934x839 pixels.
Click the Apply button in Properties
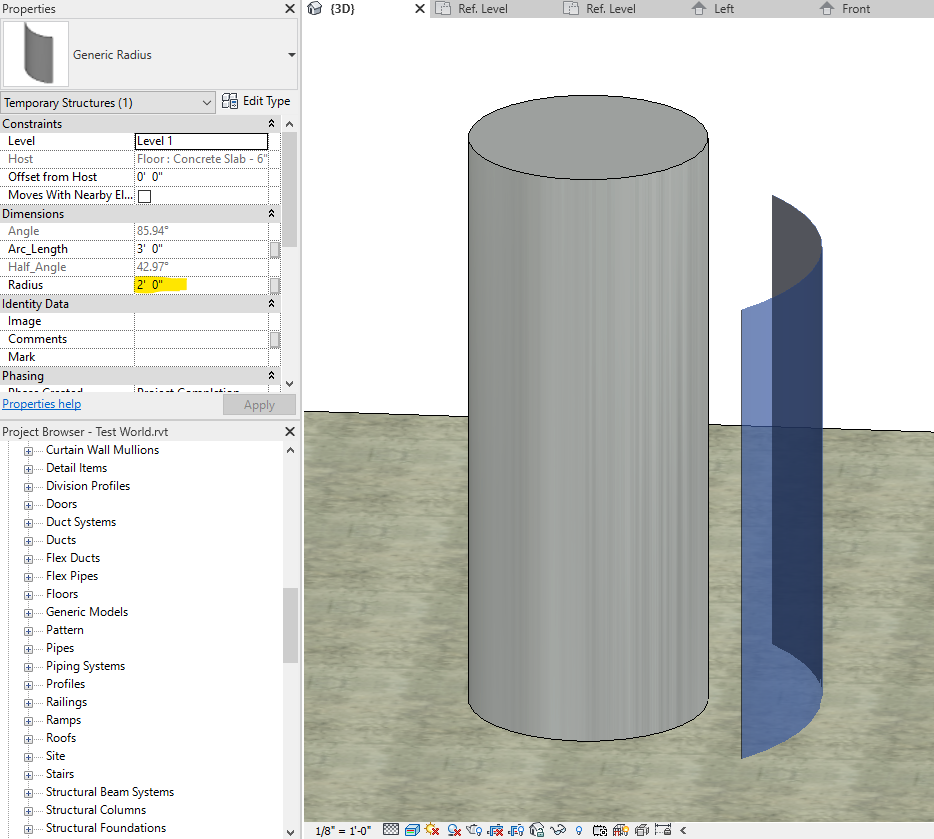pos(258,404)
